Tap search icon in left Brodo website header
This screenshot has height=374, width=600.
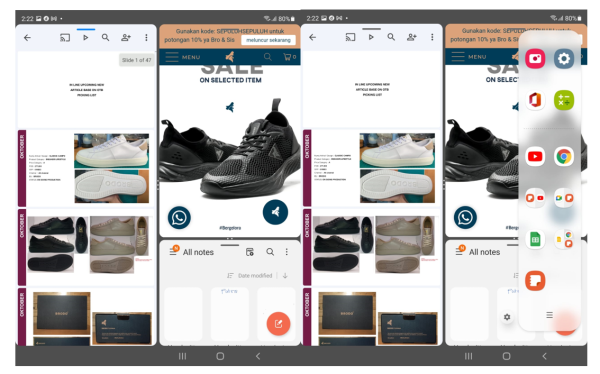(267, 57)
